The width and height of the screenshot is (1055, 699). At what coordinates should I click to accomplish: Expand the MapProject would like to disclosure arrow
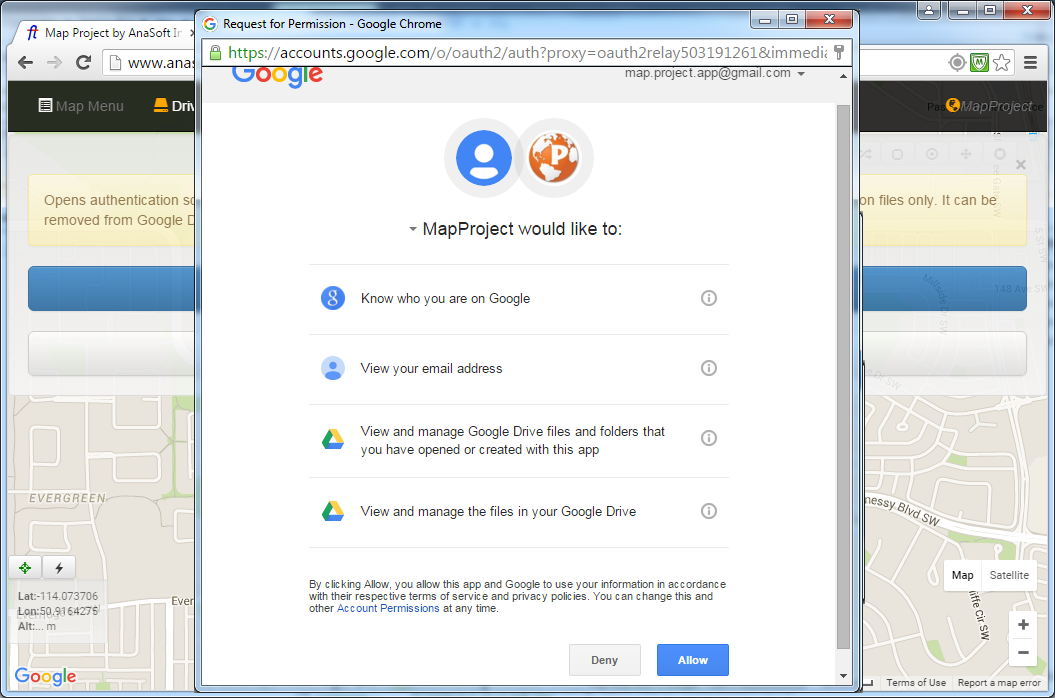412,229
